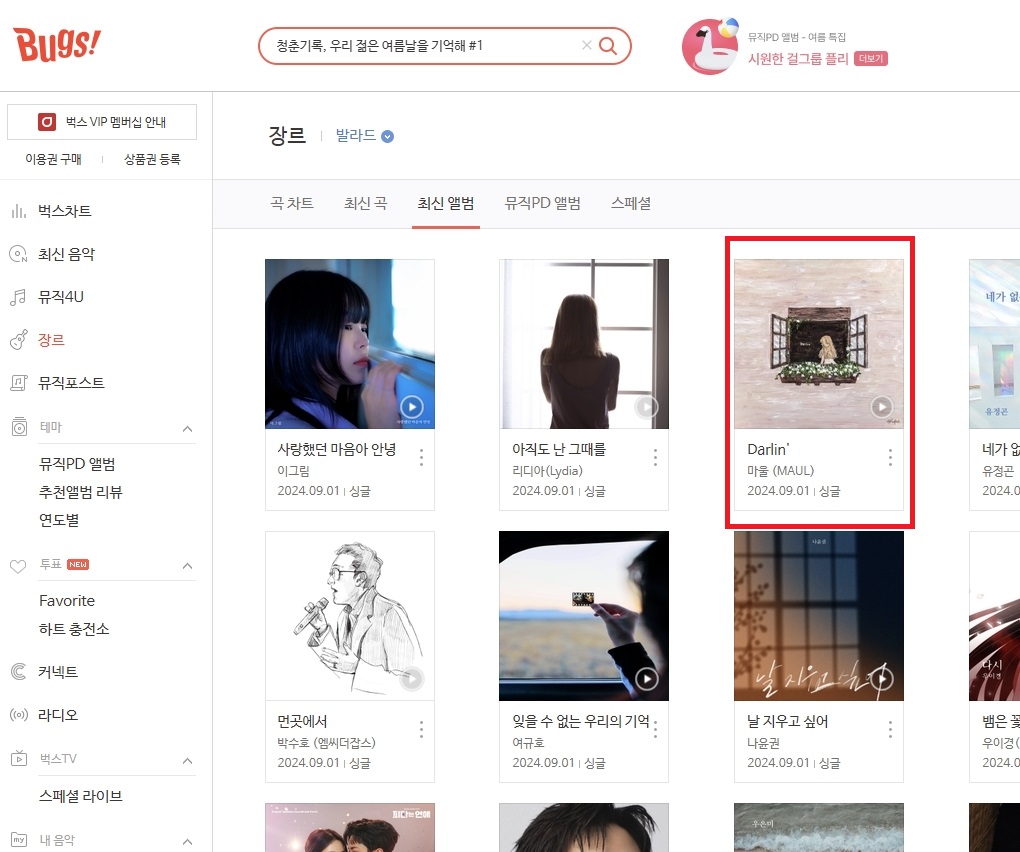The width and height of the screenshot is (1020, 852).
Task: Select 장르 guitar icon in sidebar
Action: (19, 339)
